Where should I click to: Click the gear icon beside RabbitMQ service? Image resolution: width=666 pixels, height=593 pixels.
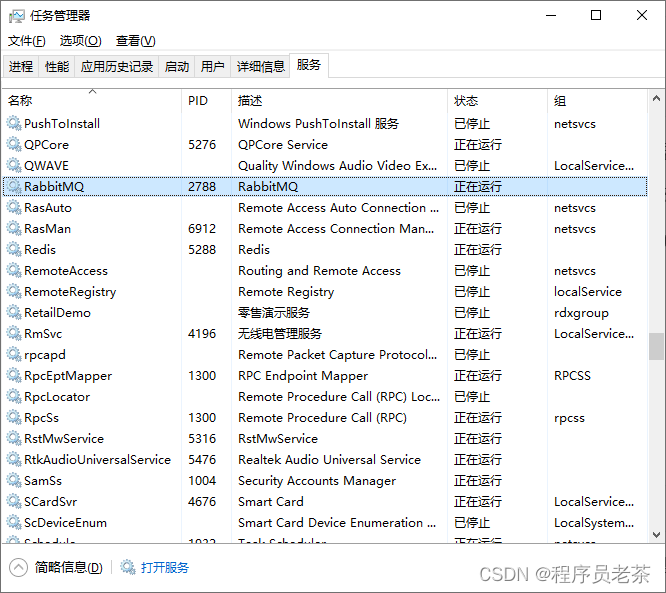point(14,186)
